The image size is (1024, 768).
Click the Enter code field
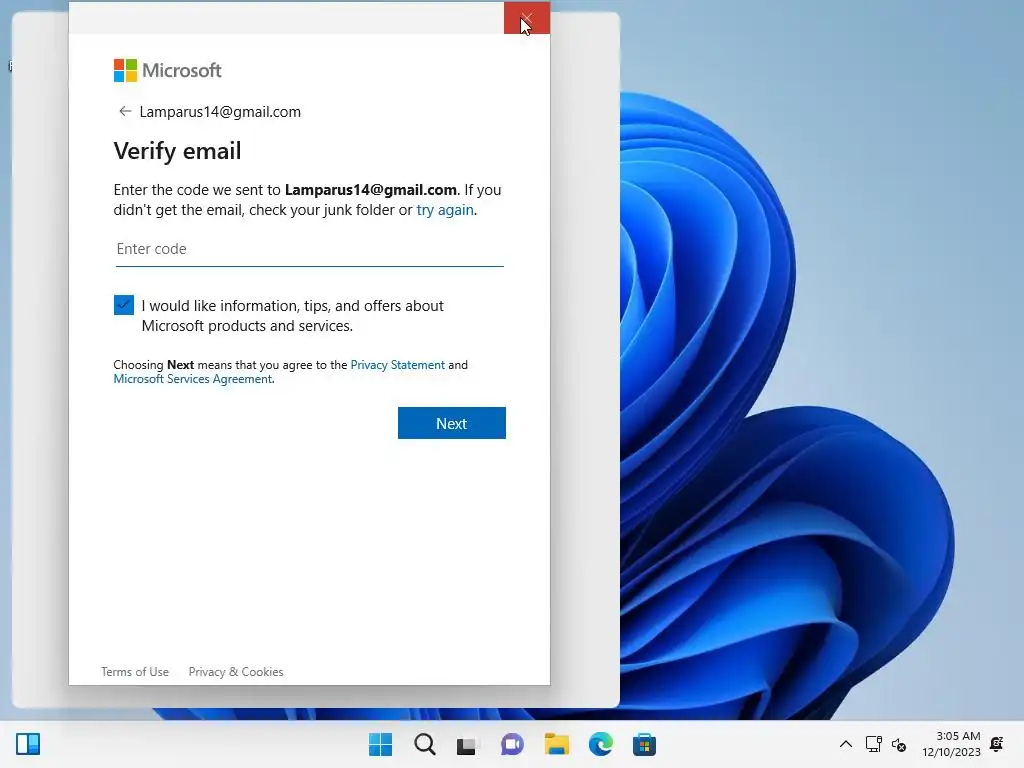click(x=310, y=249)
